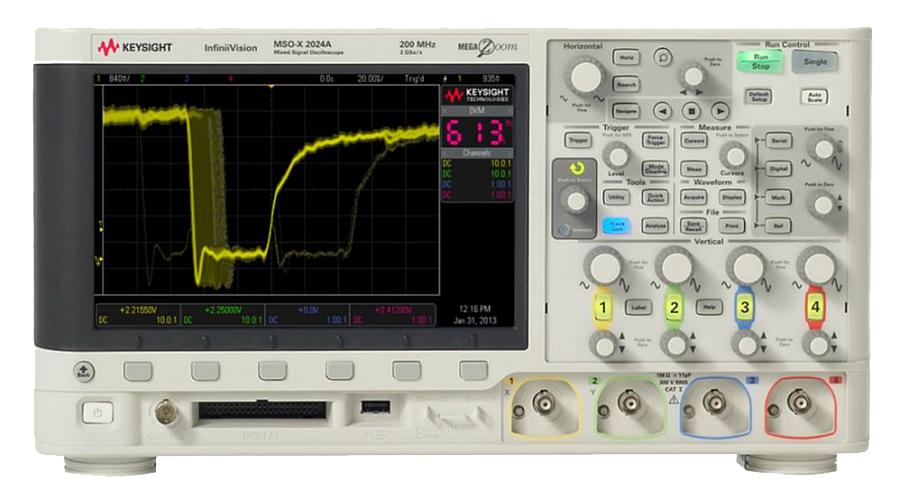This screenshot has width=900, height=499.
Task: Select the front-panel USB port
Action: click(x=375, y=407)
